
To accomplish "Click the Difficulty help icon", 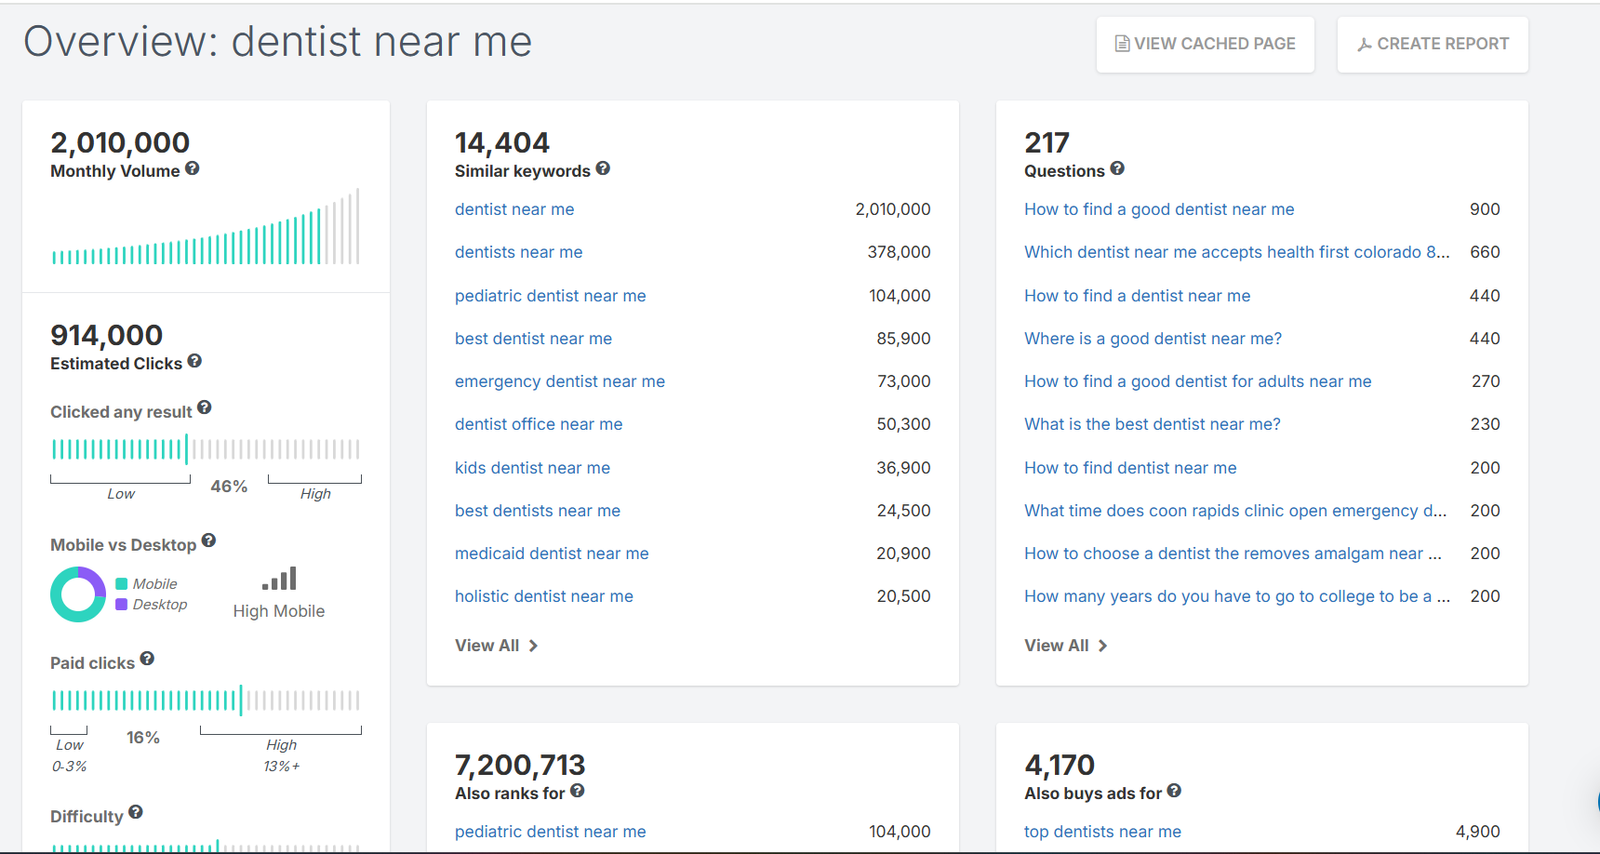I will (136, 813).
